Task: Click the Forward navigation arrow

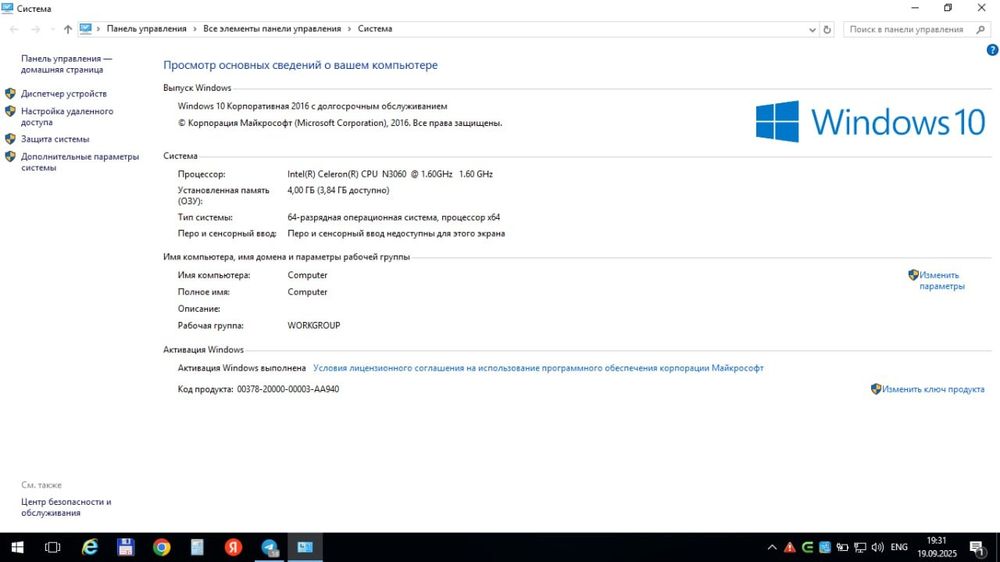Action: pyautogui.click(x=36, y=29)
